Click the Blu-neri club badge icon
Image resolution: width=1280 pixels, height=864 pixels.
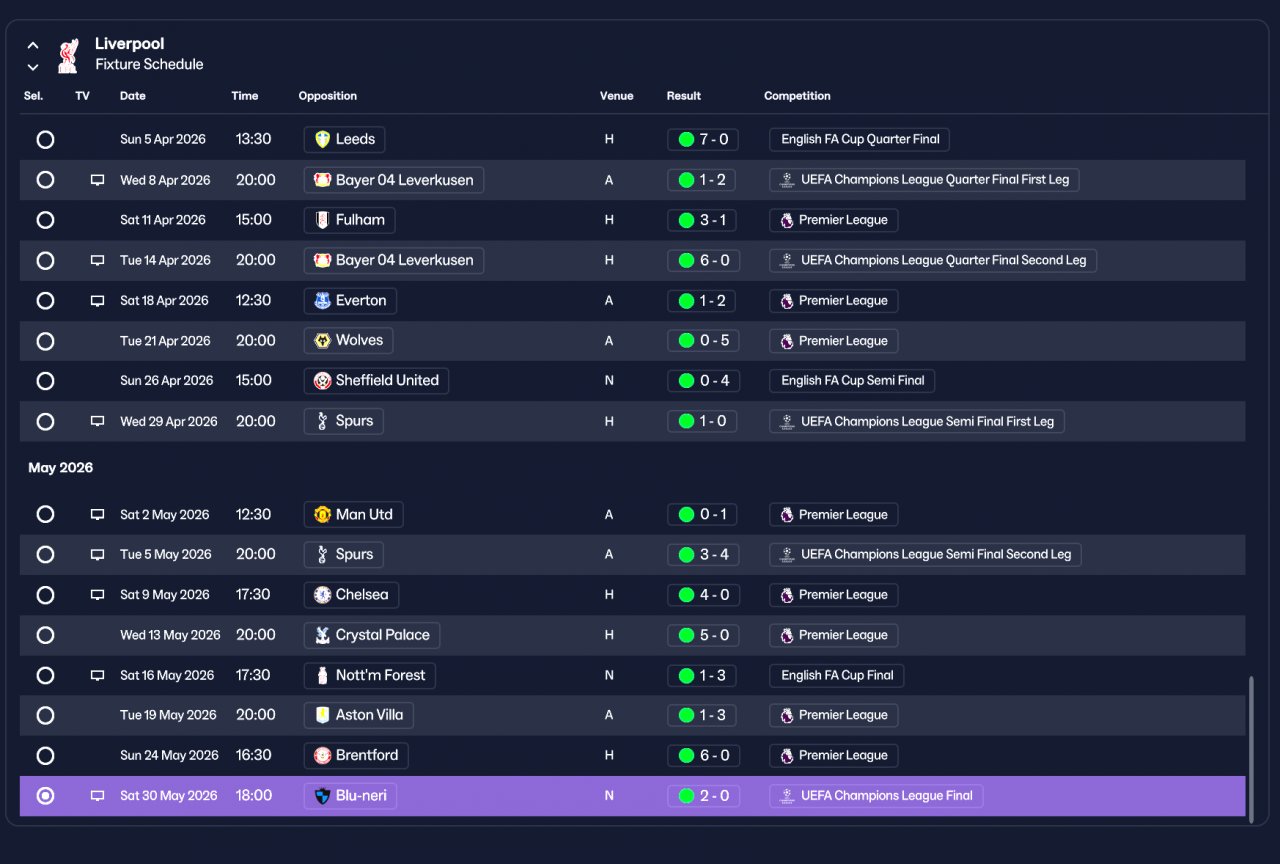[322, 796]
